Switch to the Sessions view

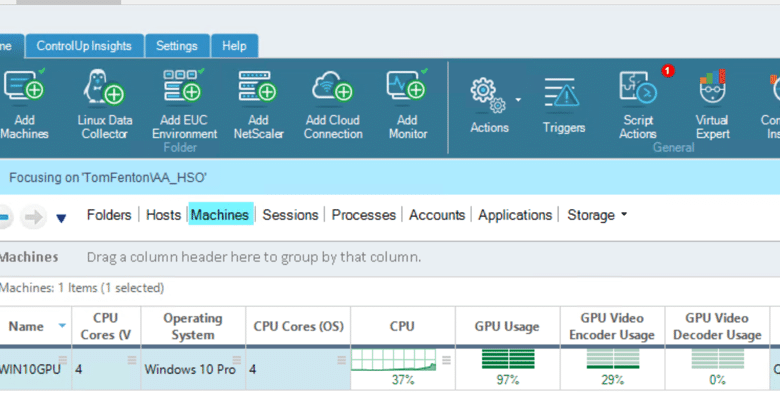(x=290, y=215)
